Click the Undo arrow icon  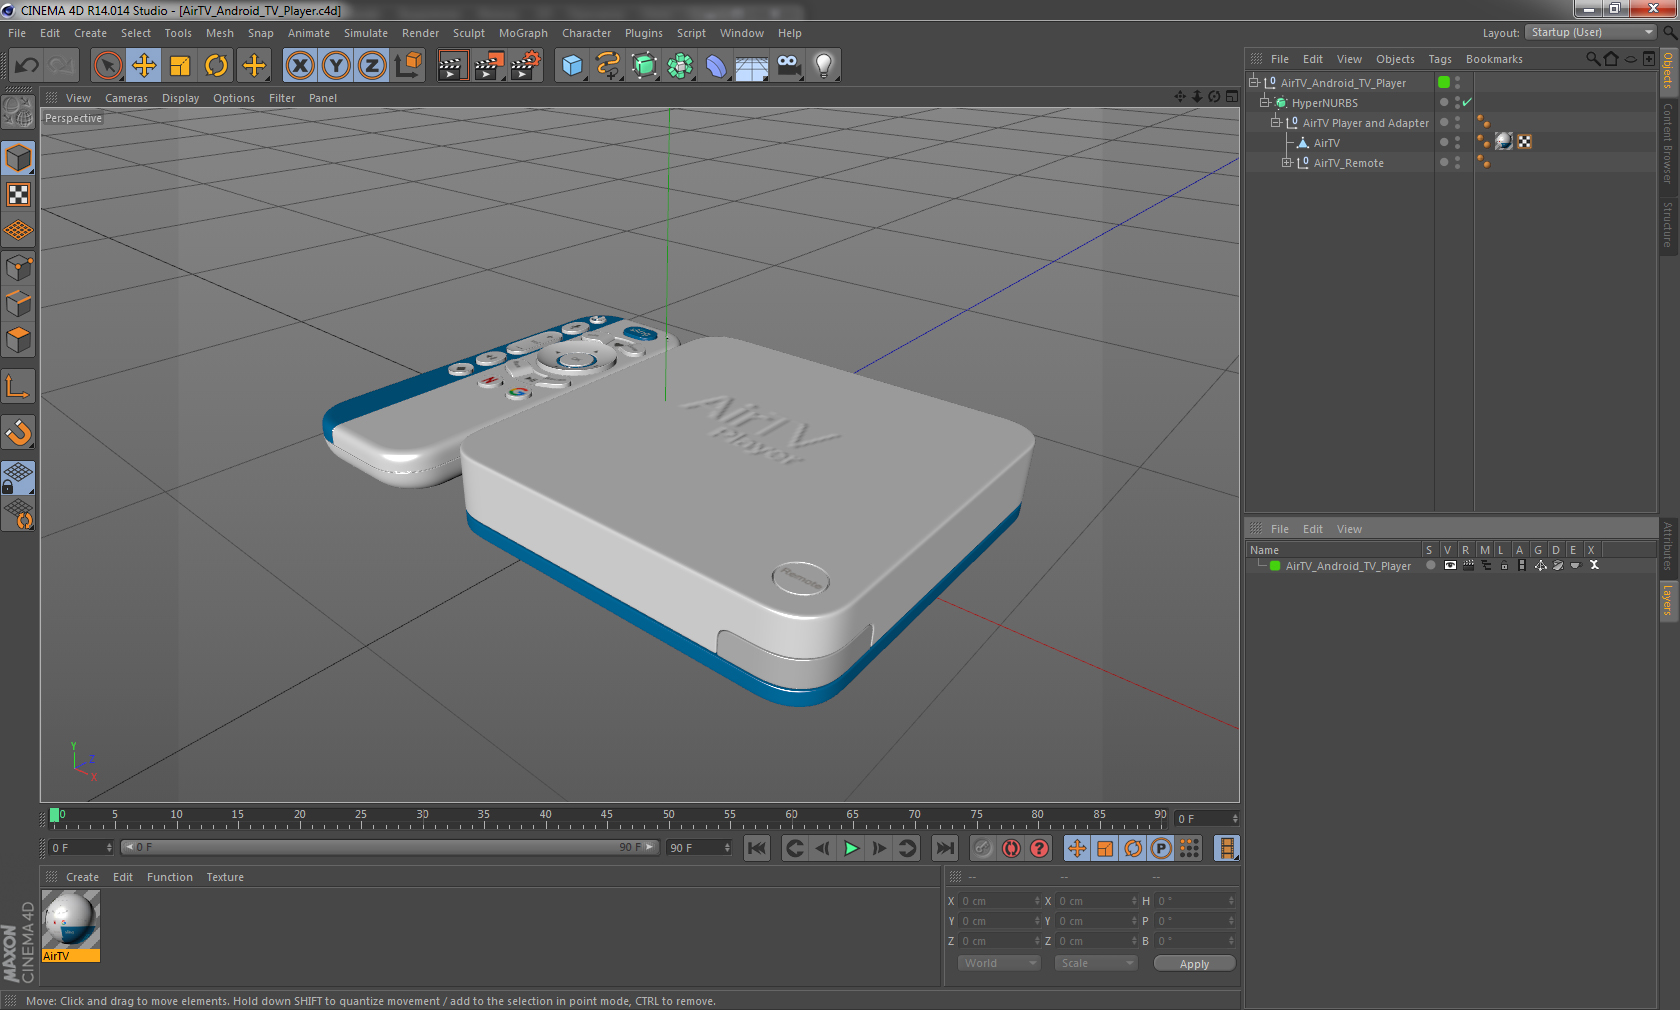(x=27, y=66)
